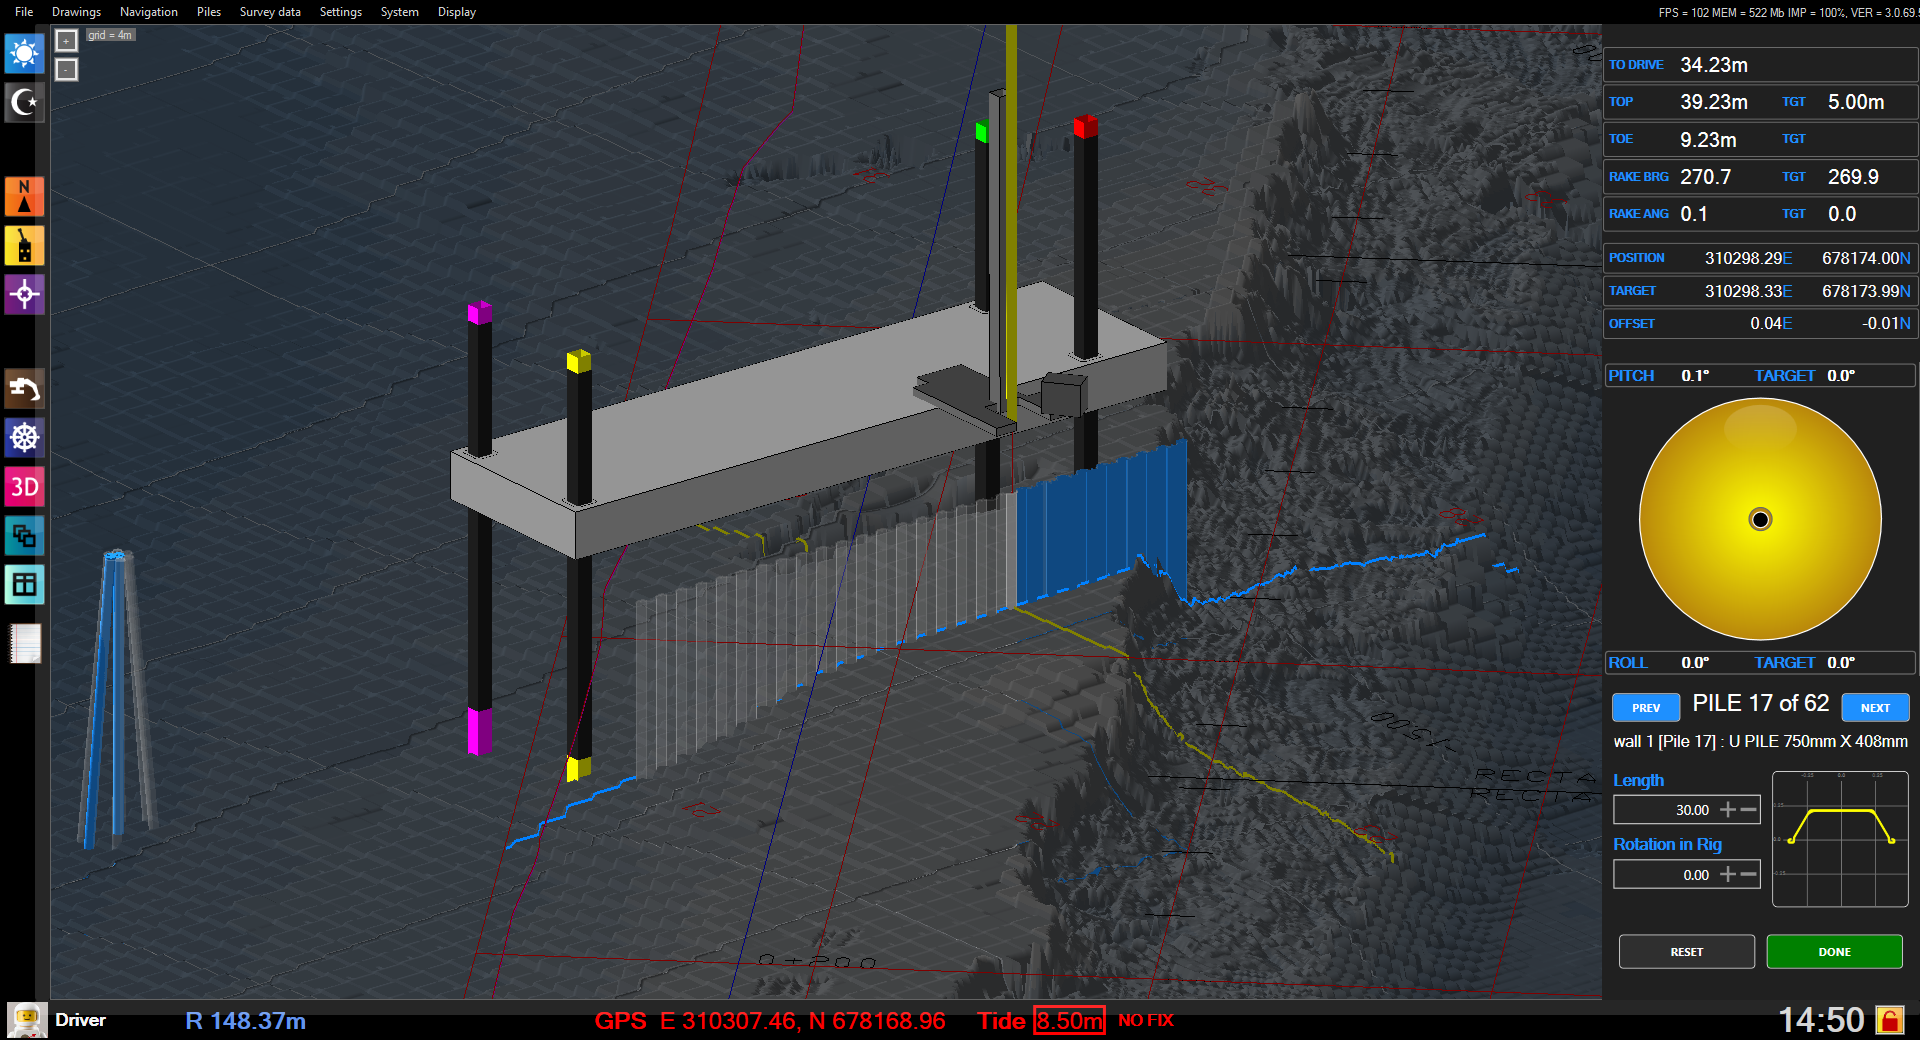The height and width of the screenshot is (1040, 1920).
Task: Increase pile Length with the plus
Action: click(1728, 810)
